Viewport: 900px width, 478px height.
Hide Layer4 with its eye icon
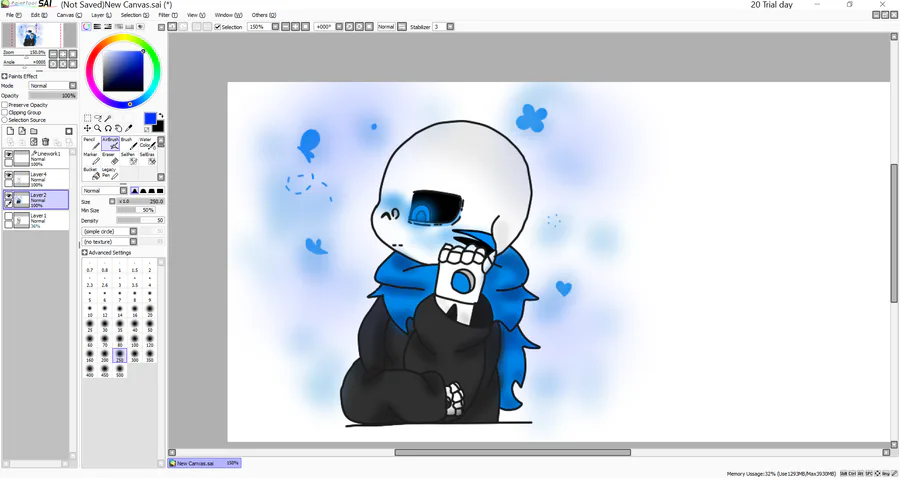pyautogui.click(x=9, y=174)
